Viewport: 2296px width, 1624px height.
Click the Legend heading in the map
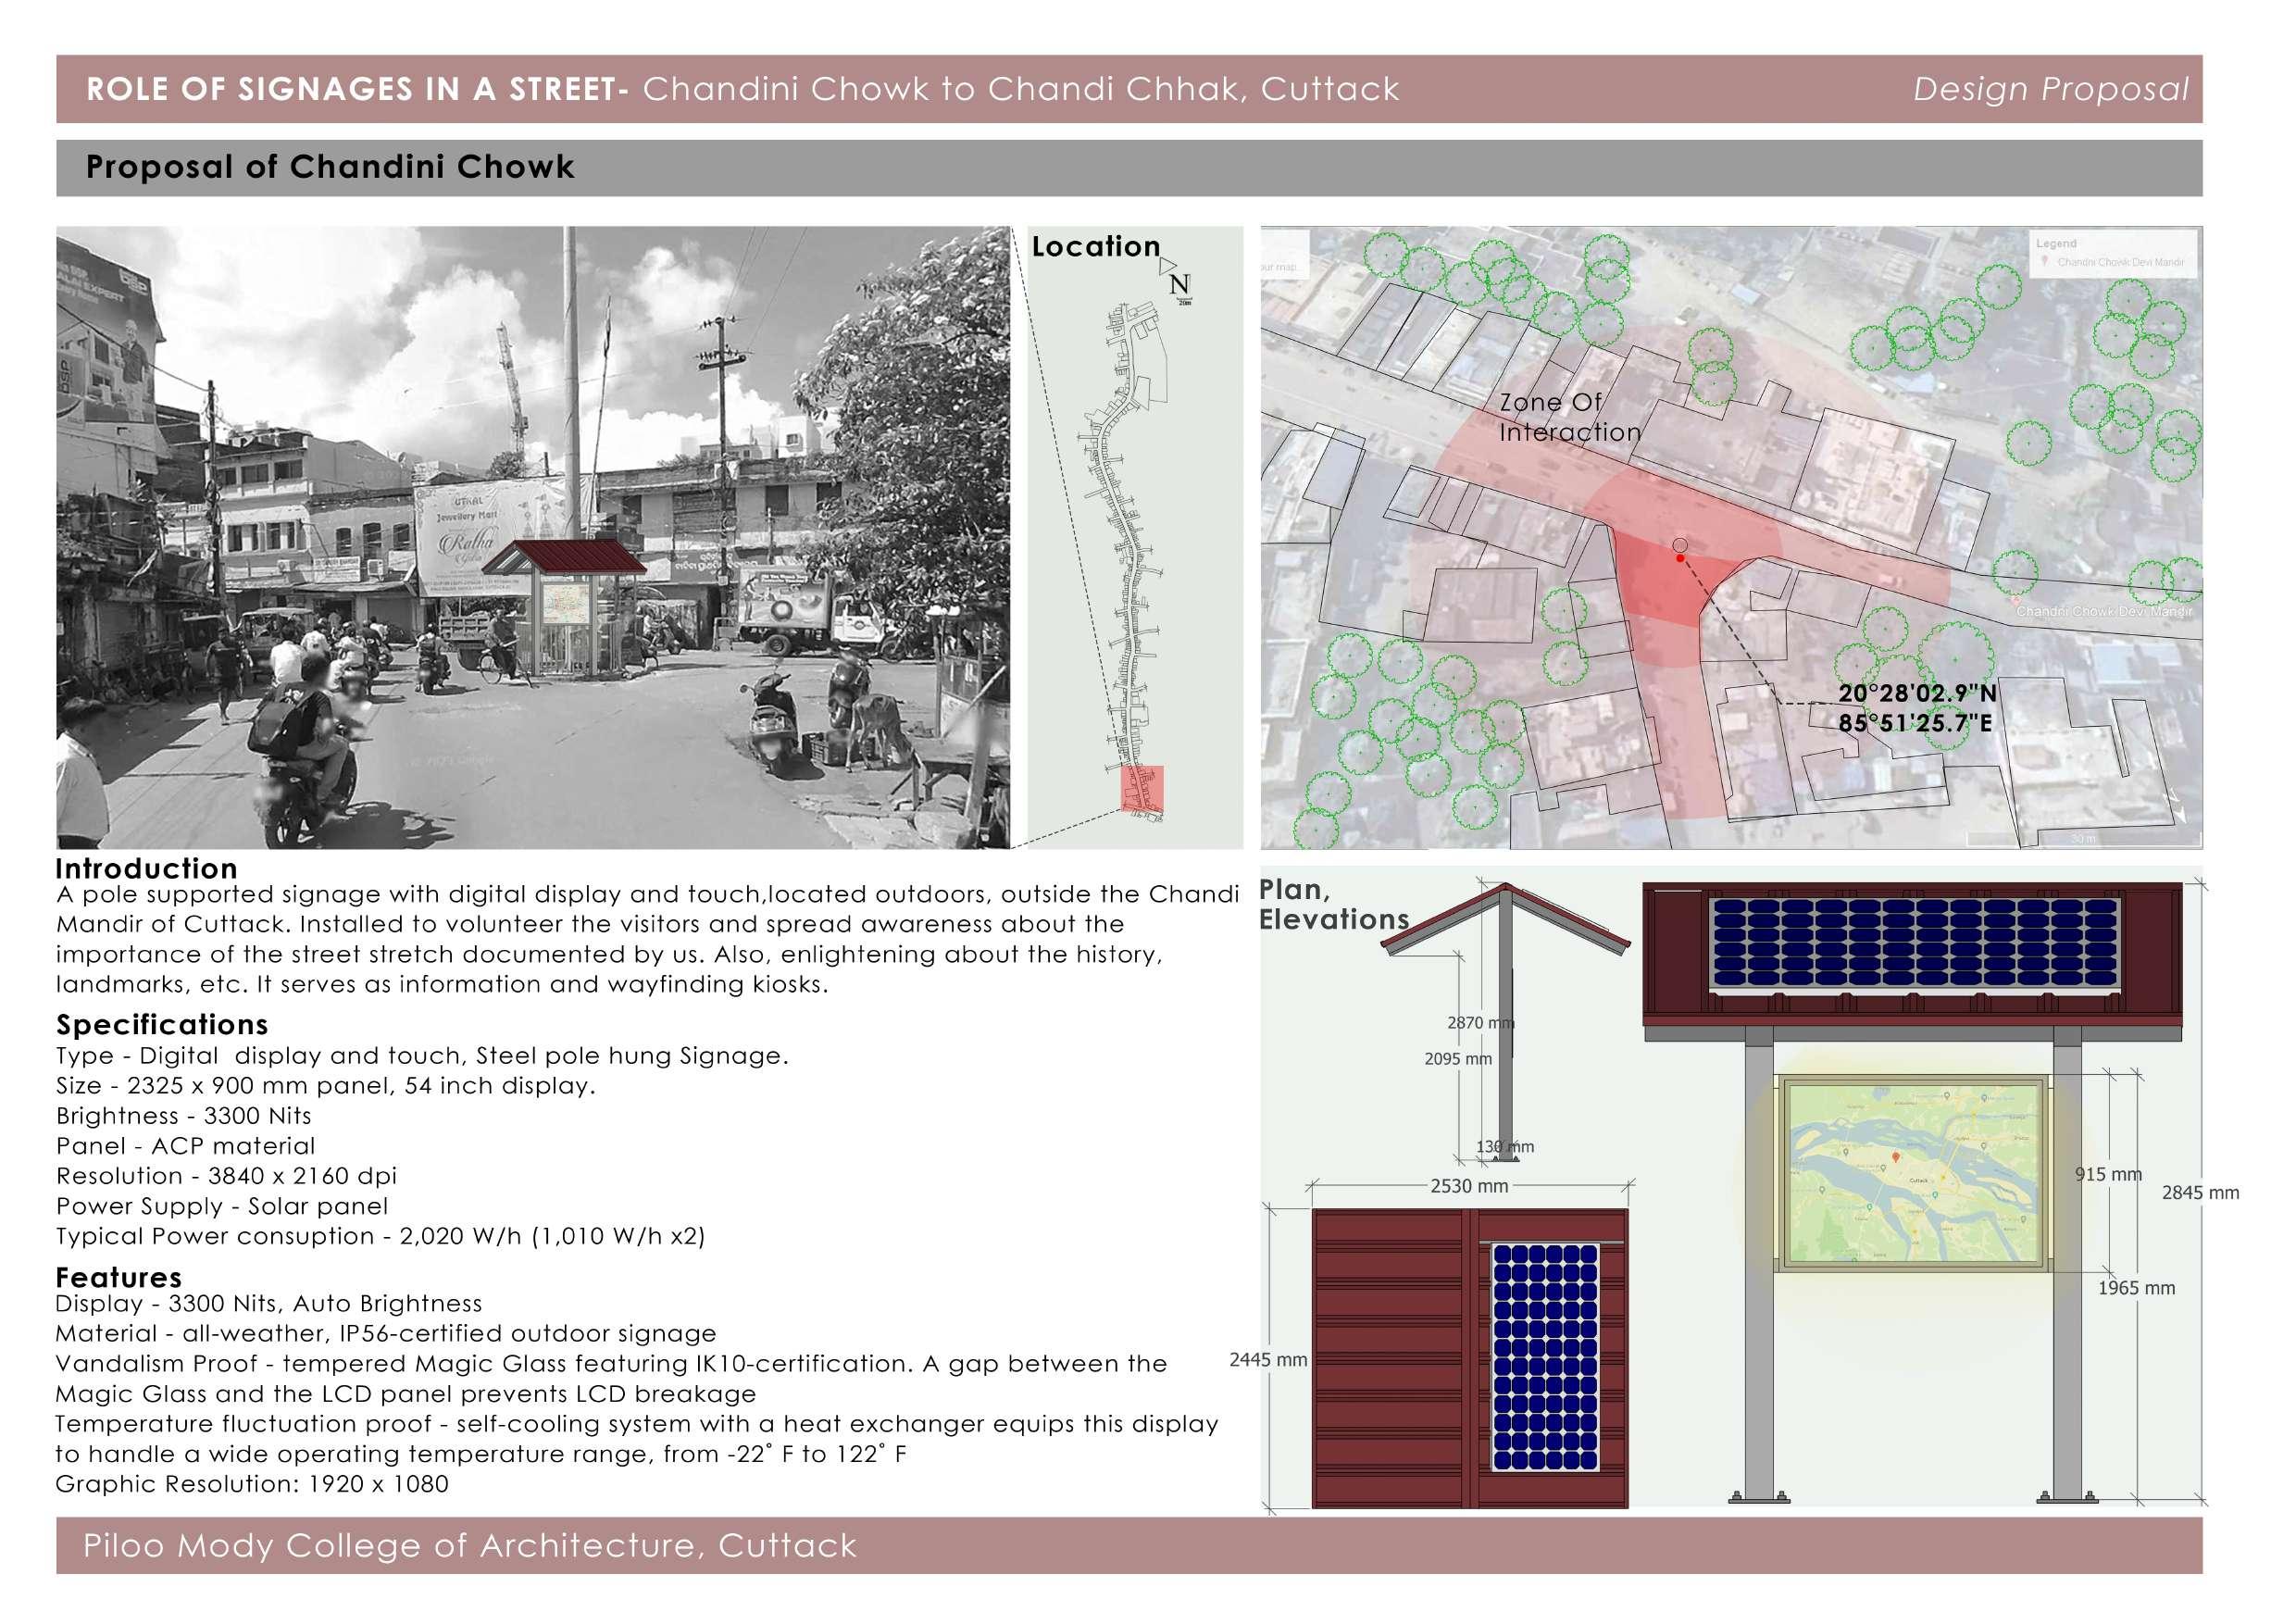point(2056,243)
